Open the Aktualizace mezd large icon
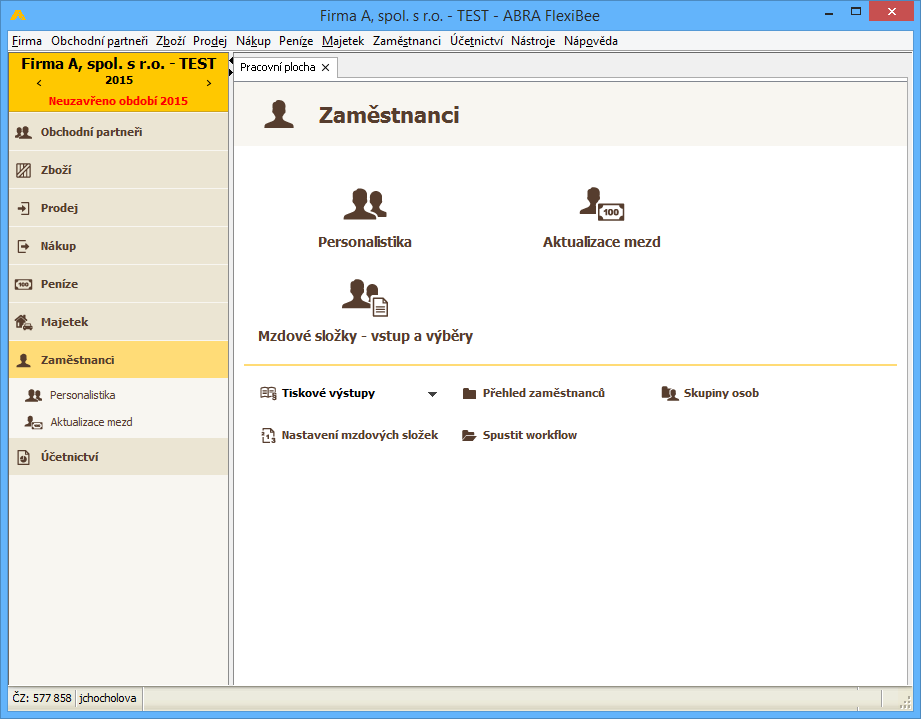Viewport: 921px width, 719px height. point(601,204)
